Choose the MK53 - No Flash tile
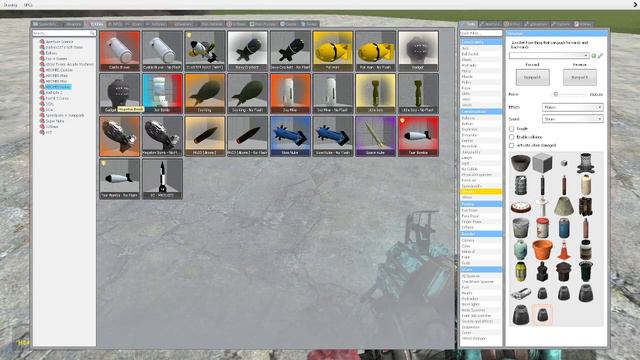This screenshot has height=360, width=640. (x=247, y=136)
